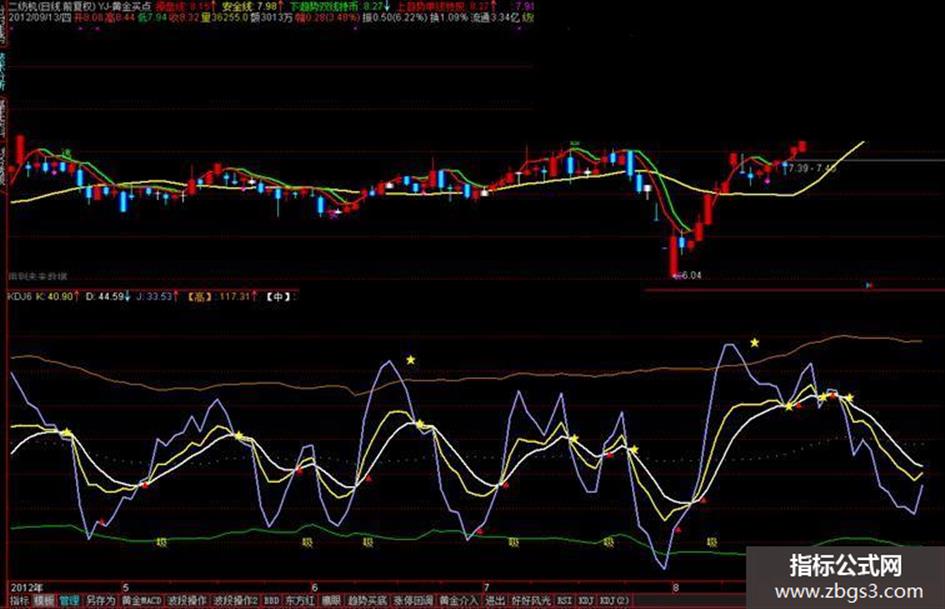Click the 2012年 time axis label
Image resolution: width=945 pixels, height=609 pixels.
[27, 587]
